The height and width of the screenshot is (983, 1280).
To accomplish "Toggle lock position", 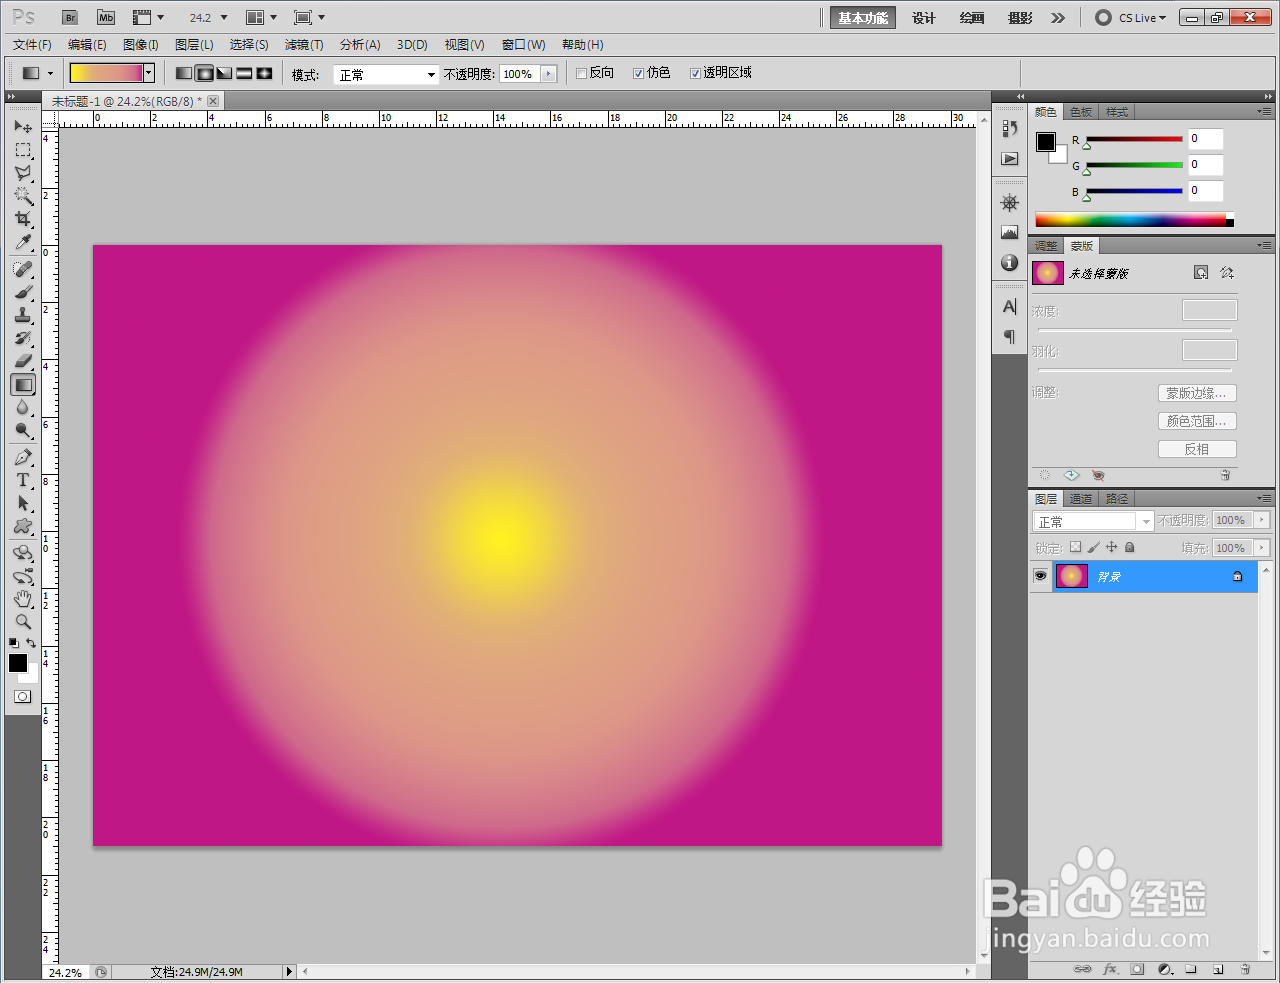I will click(1111, 547).
